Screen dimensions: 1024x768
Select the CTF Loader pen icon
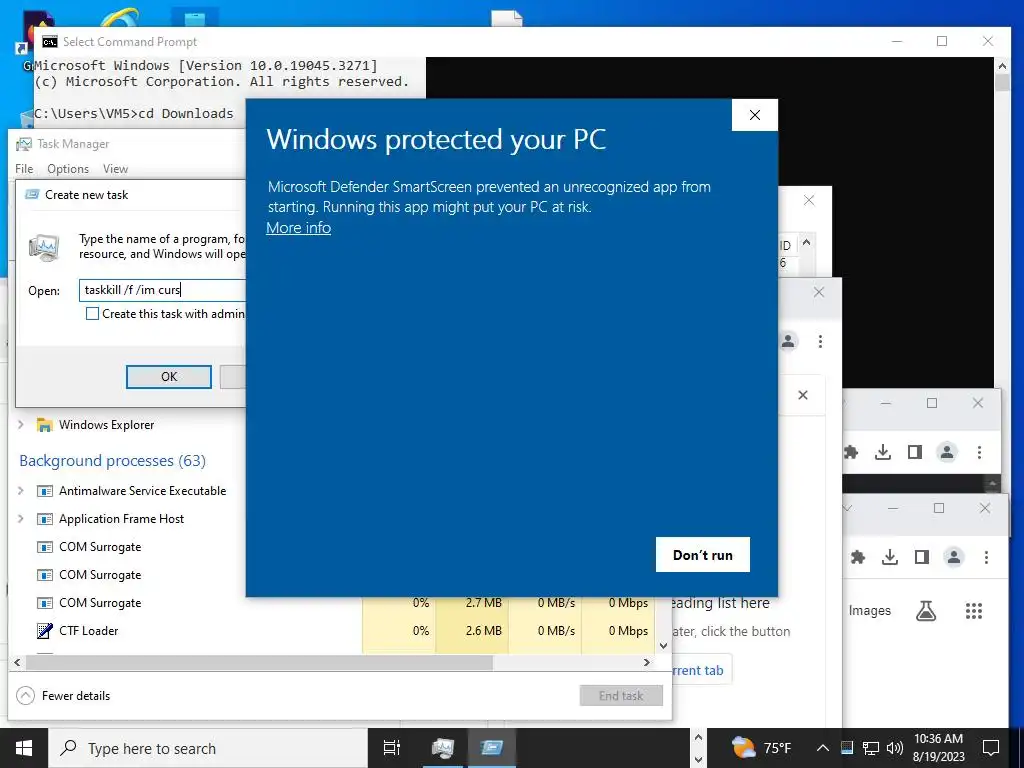[x=44, y=631]
